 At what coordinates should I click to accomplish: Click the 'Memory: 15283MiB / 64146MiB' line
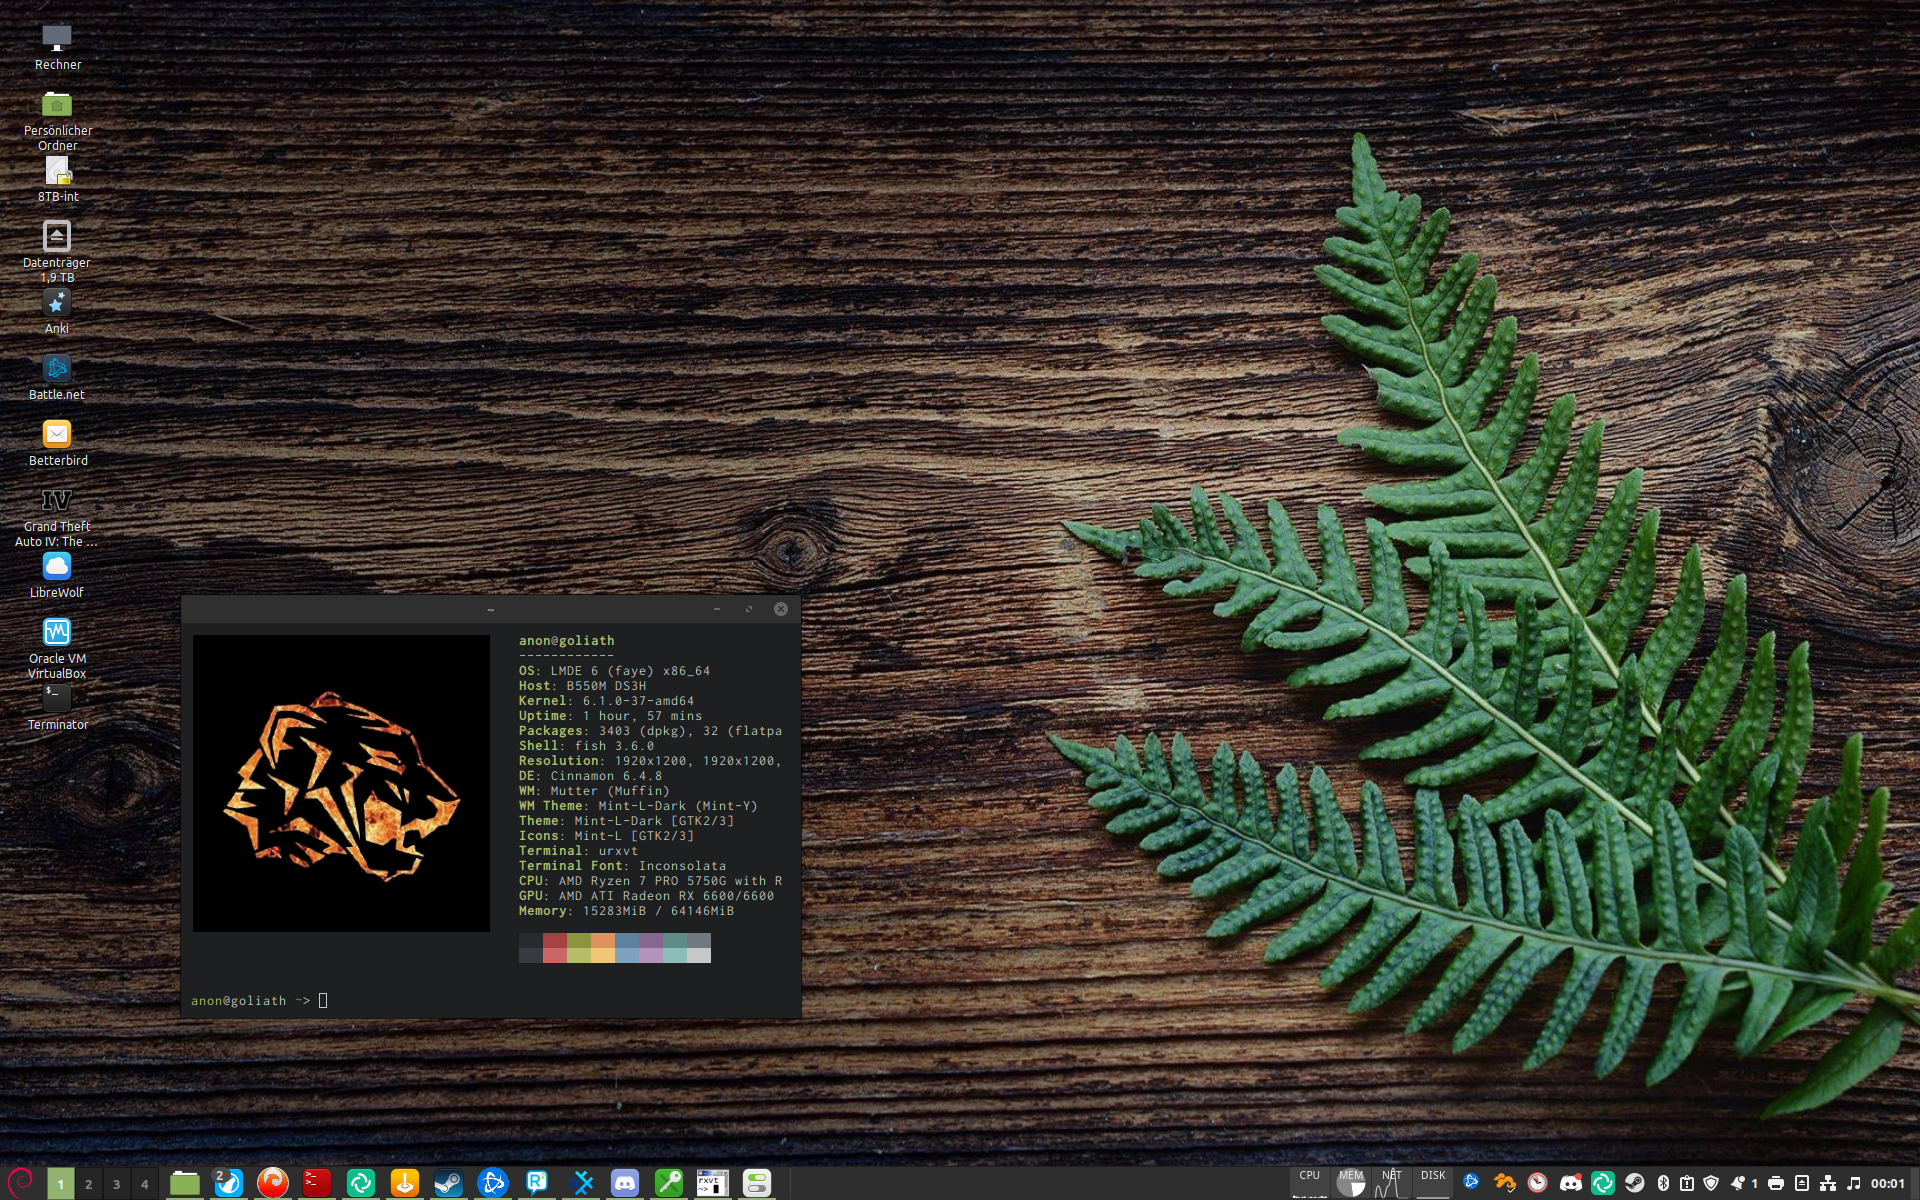point(627,911)
